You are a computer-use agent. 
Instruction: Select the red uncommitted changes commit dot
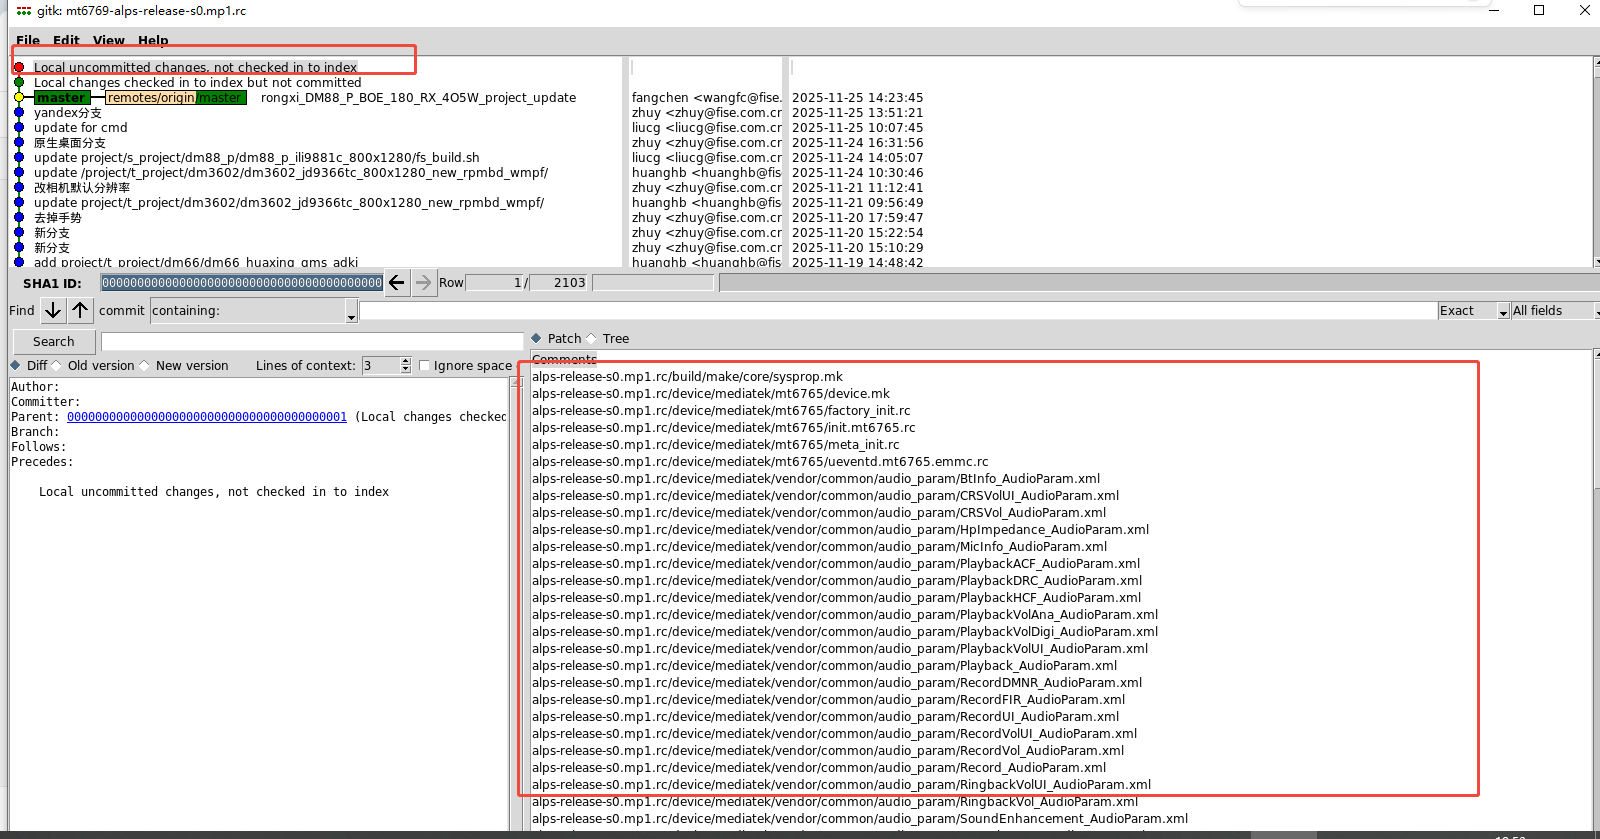coord(19,68)
